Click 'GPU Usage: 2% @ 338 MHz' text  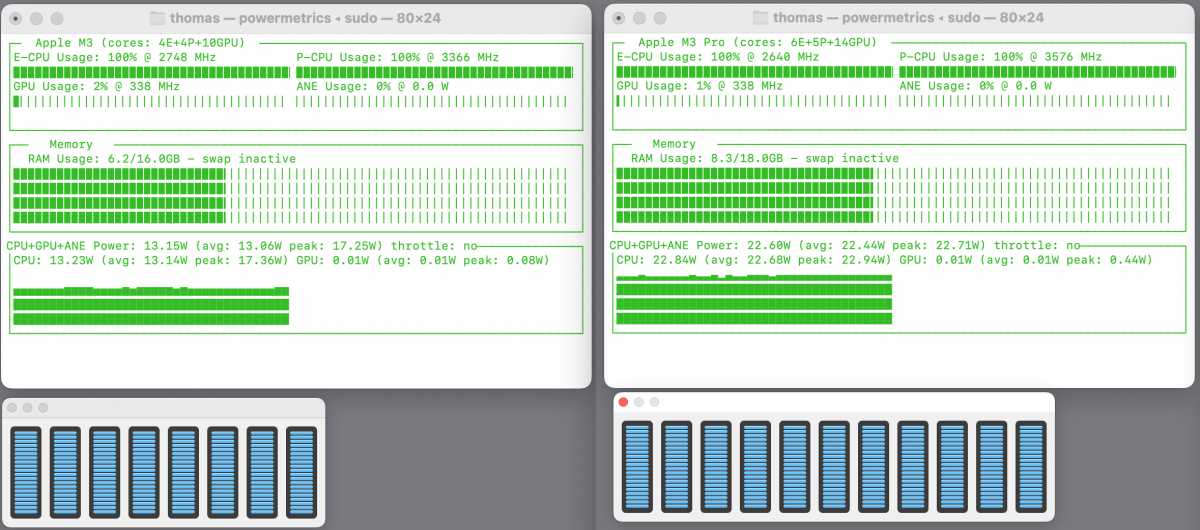97,86
